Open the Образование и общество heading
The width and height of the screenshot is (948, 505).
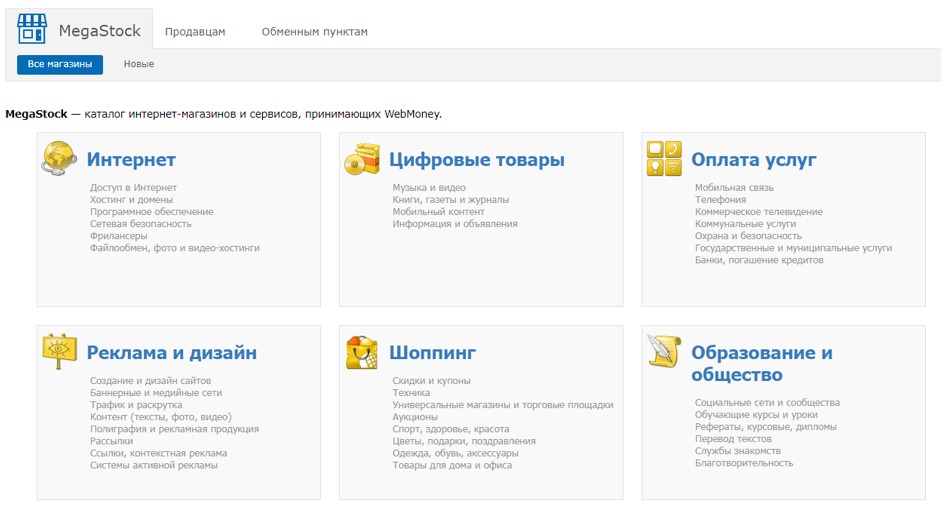click(762, 363)
